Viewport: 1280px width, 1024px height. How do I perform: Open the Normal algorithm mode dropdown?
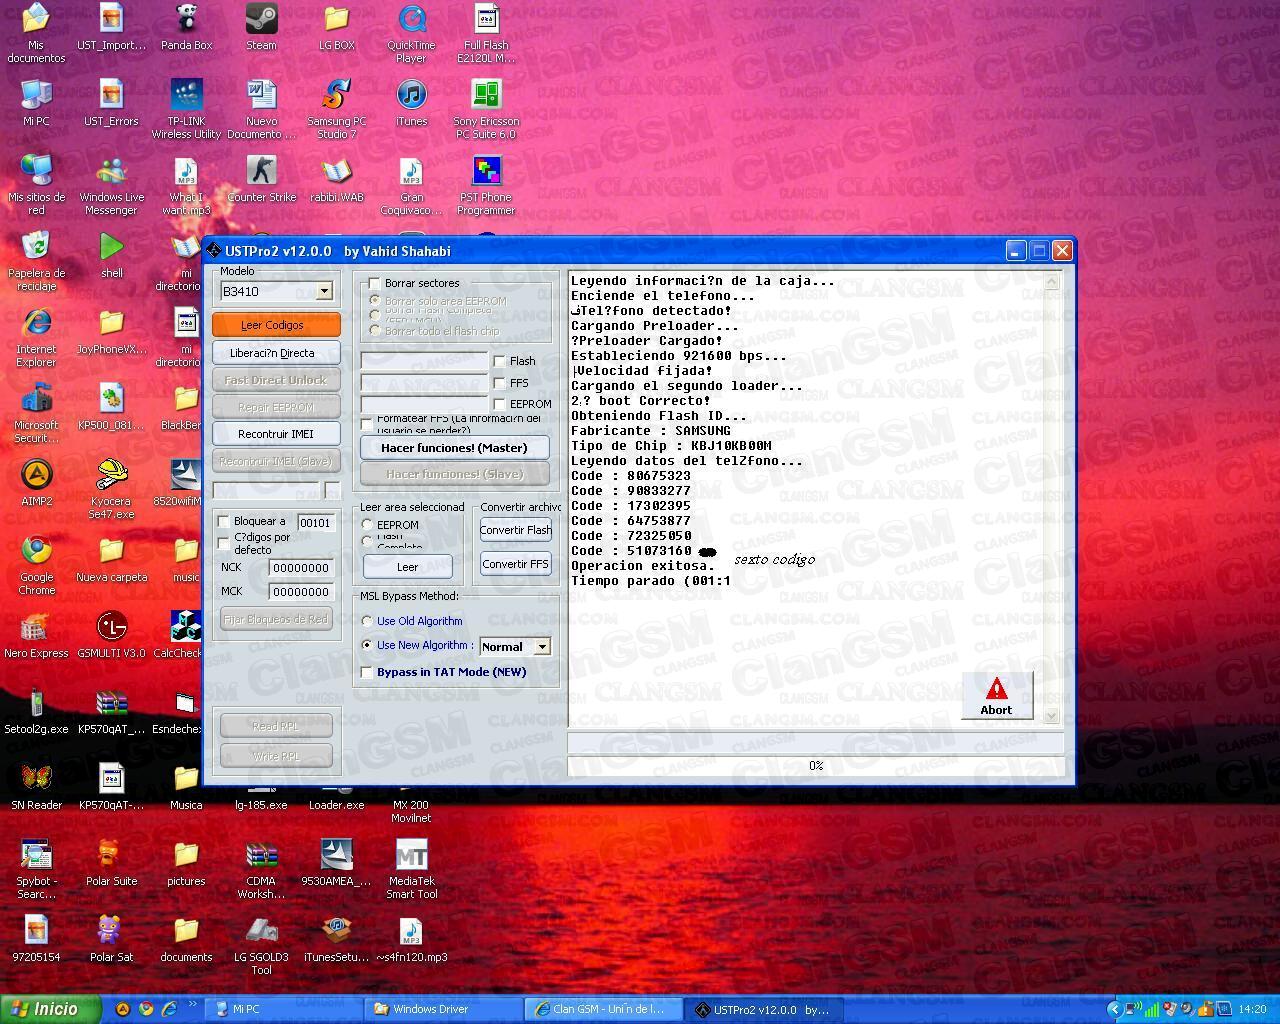542,646
